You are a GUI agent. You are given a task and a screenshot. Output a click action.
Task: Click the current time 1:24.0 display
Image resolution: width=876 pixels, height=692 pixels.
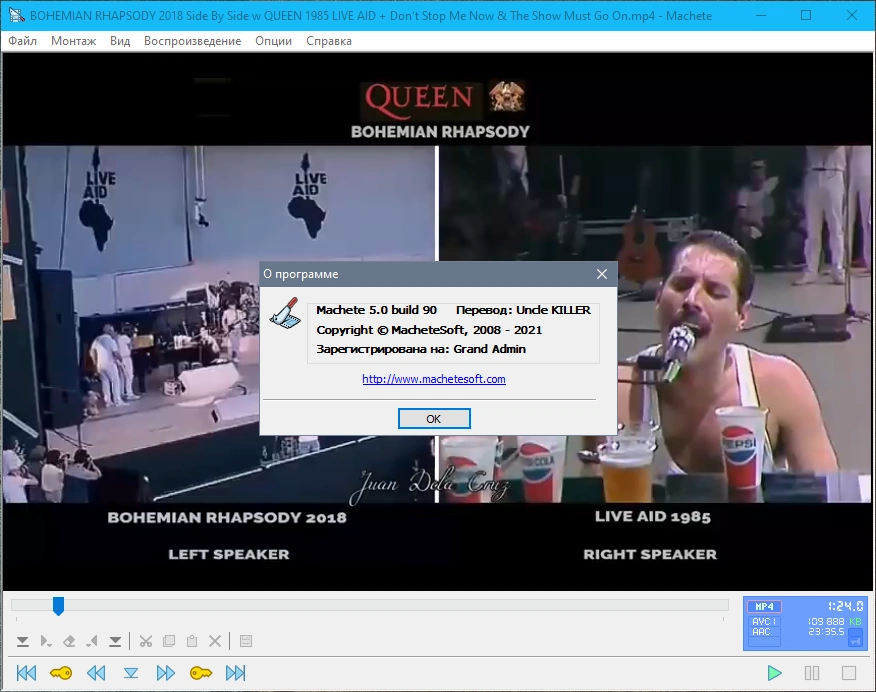click(845, 607)
